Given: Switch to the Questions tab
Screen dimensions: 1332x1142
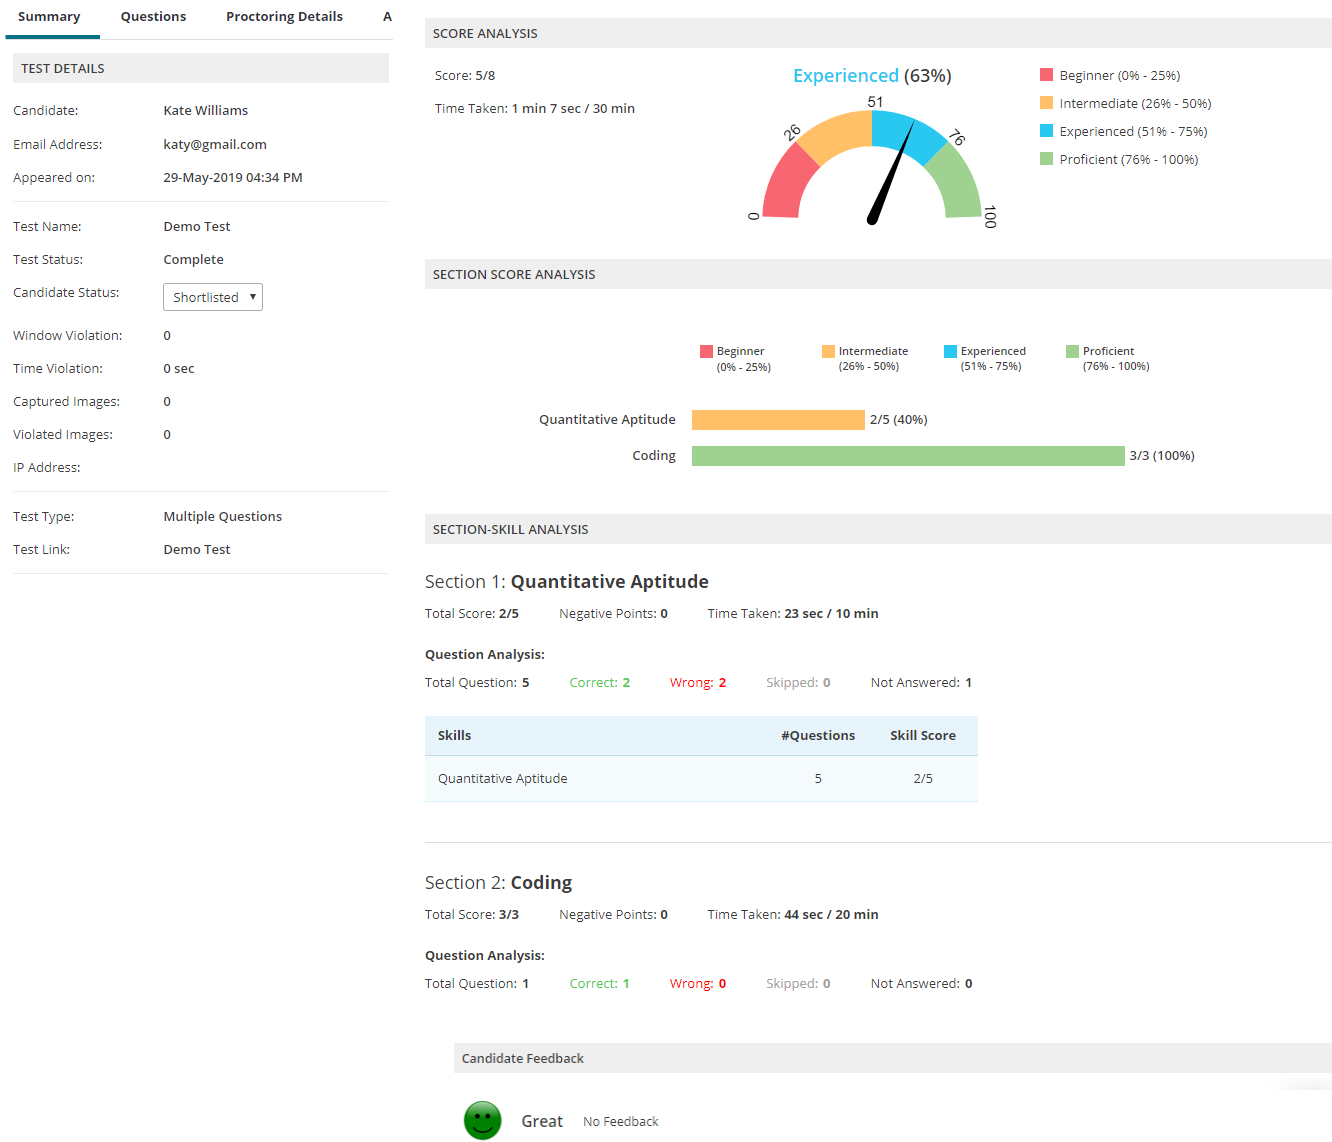Looking at the screenshot, I should [x=153, y=17].
